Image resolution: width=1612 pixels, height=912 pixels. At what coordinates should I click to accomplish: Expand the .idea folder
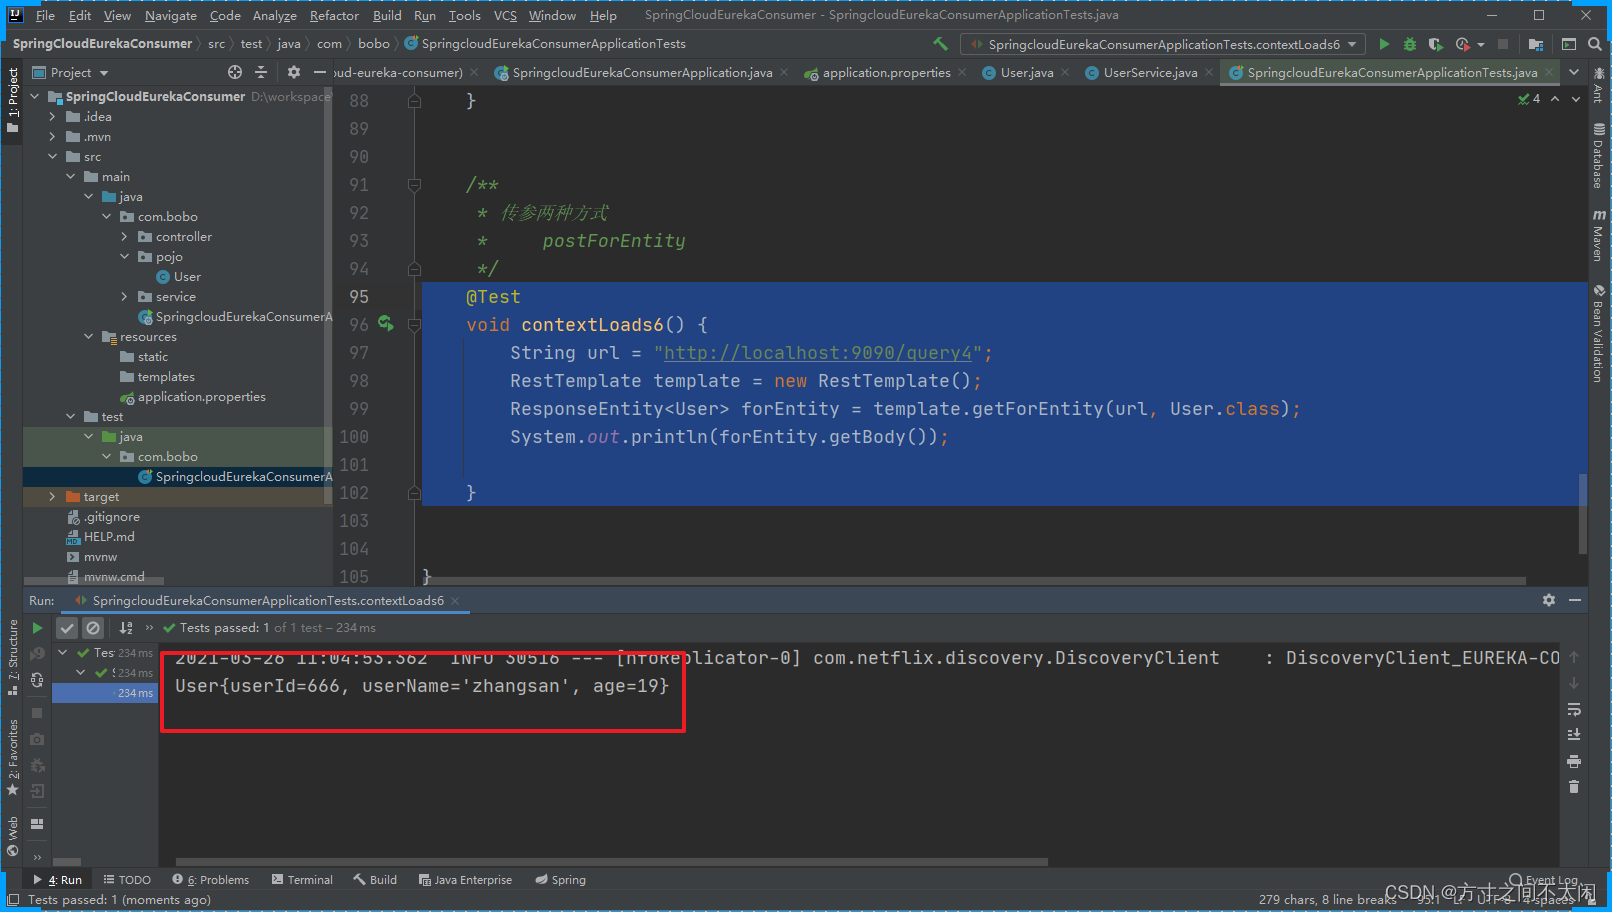click(x=52, y=117)
